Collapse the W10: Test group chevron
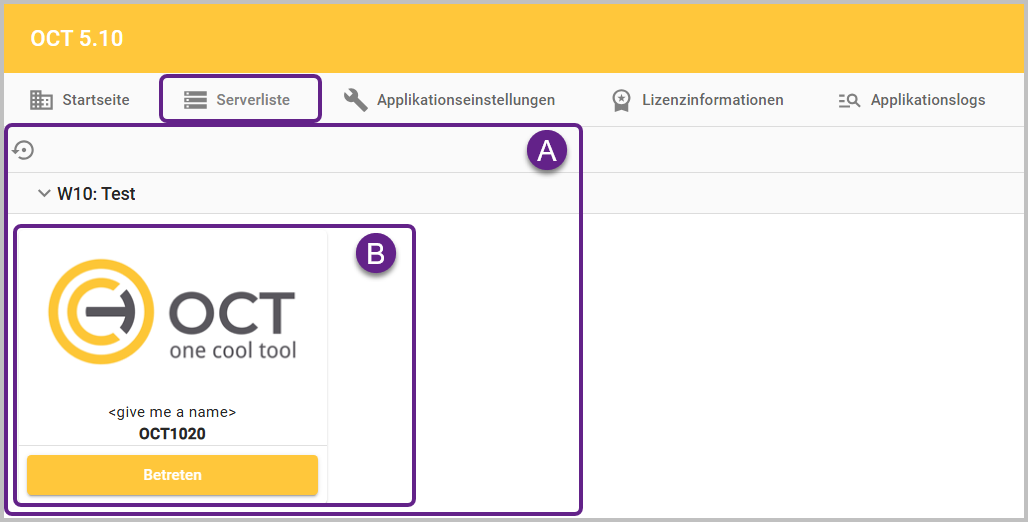This screenshot has width=1028, height=522. coord(44,193)
